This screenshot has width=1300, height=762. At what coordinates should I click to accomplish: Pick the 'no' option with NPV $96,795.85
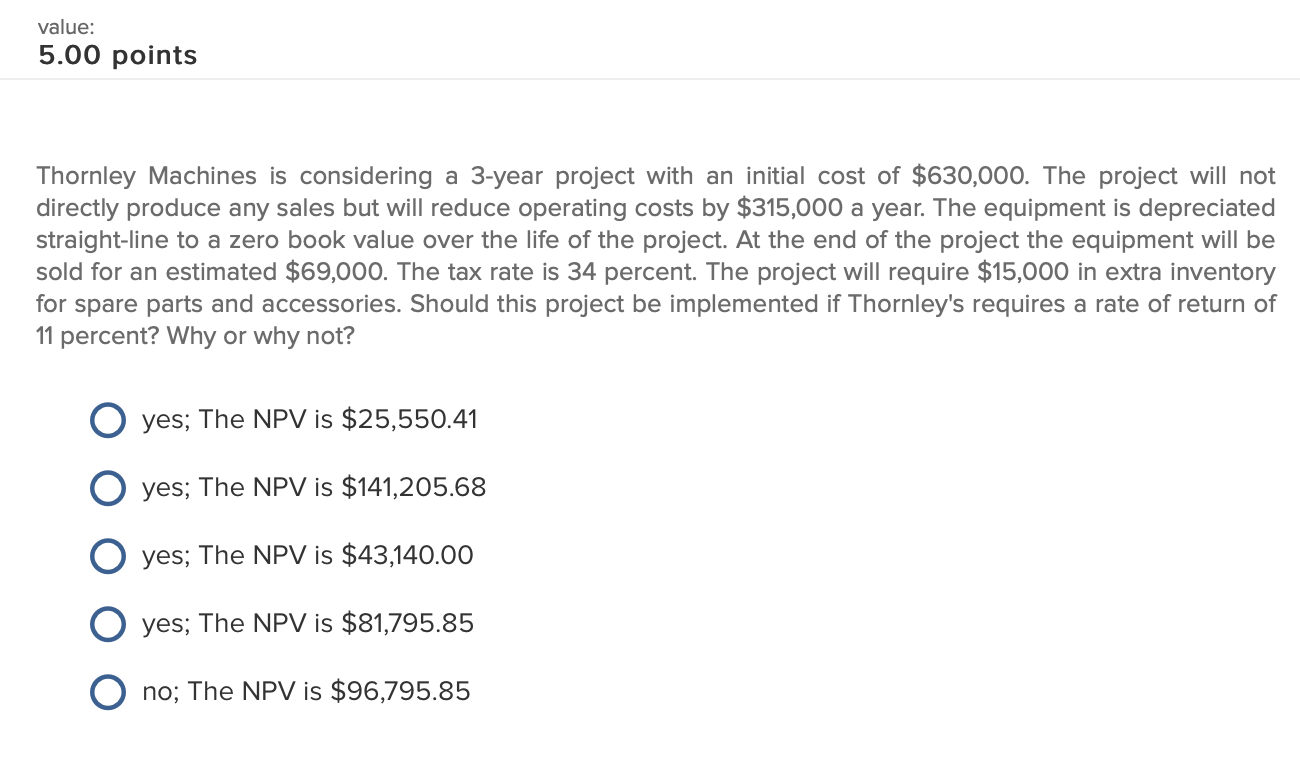pos(107,692)
